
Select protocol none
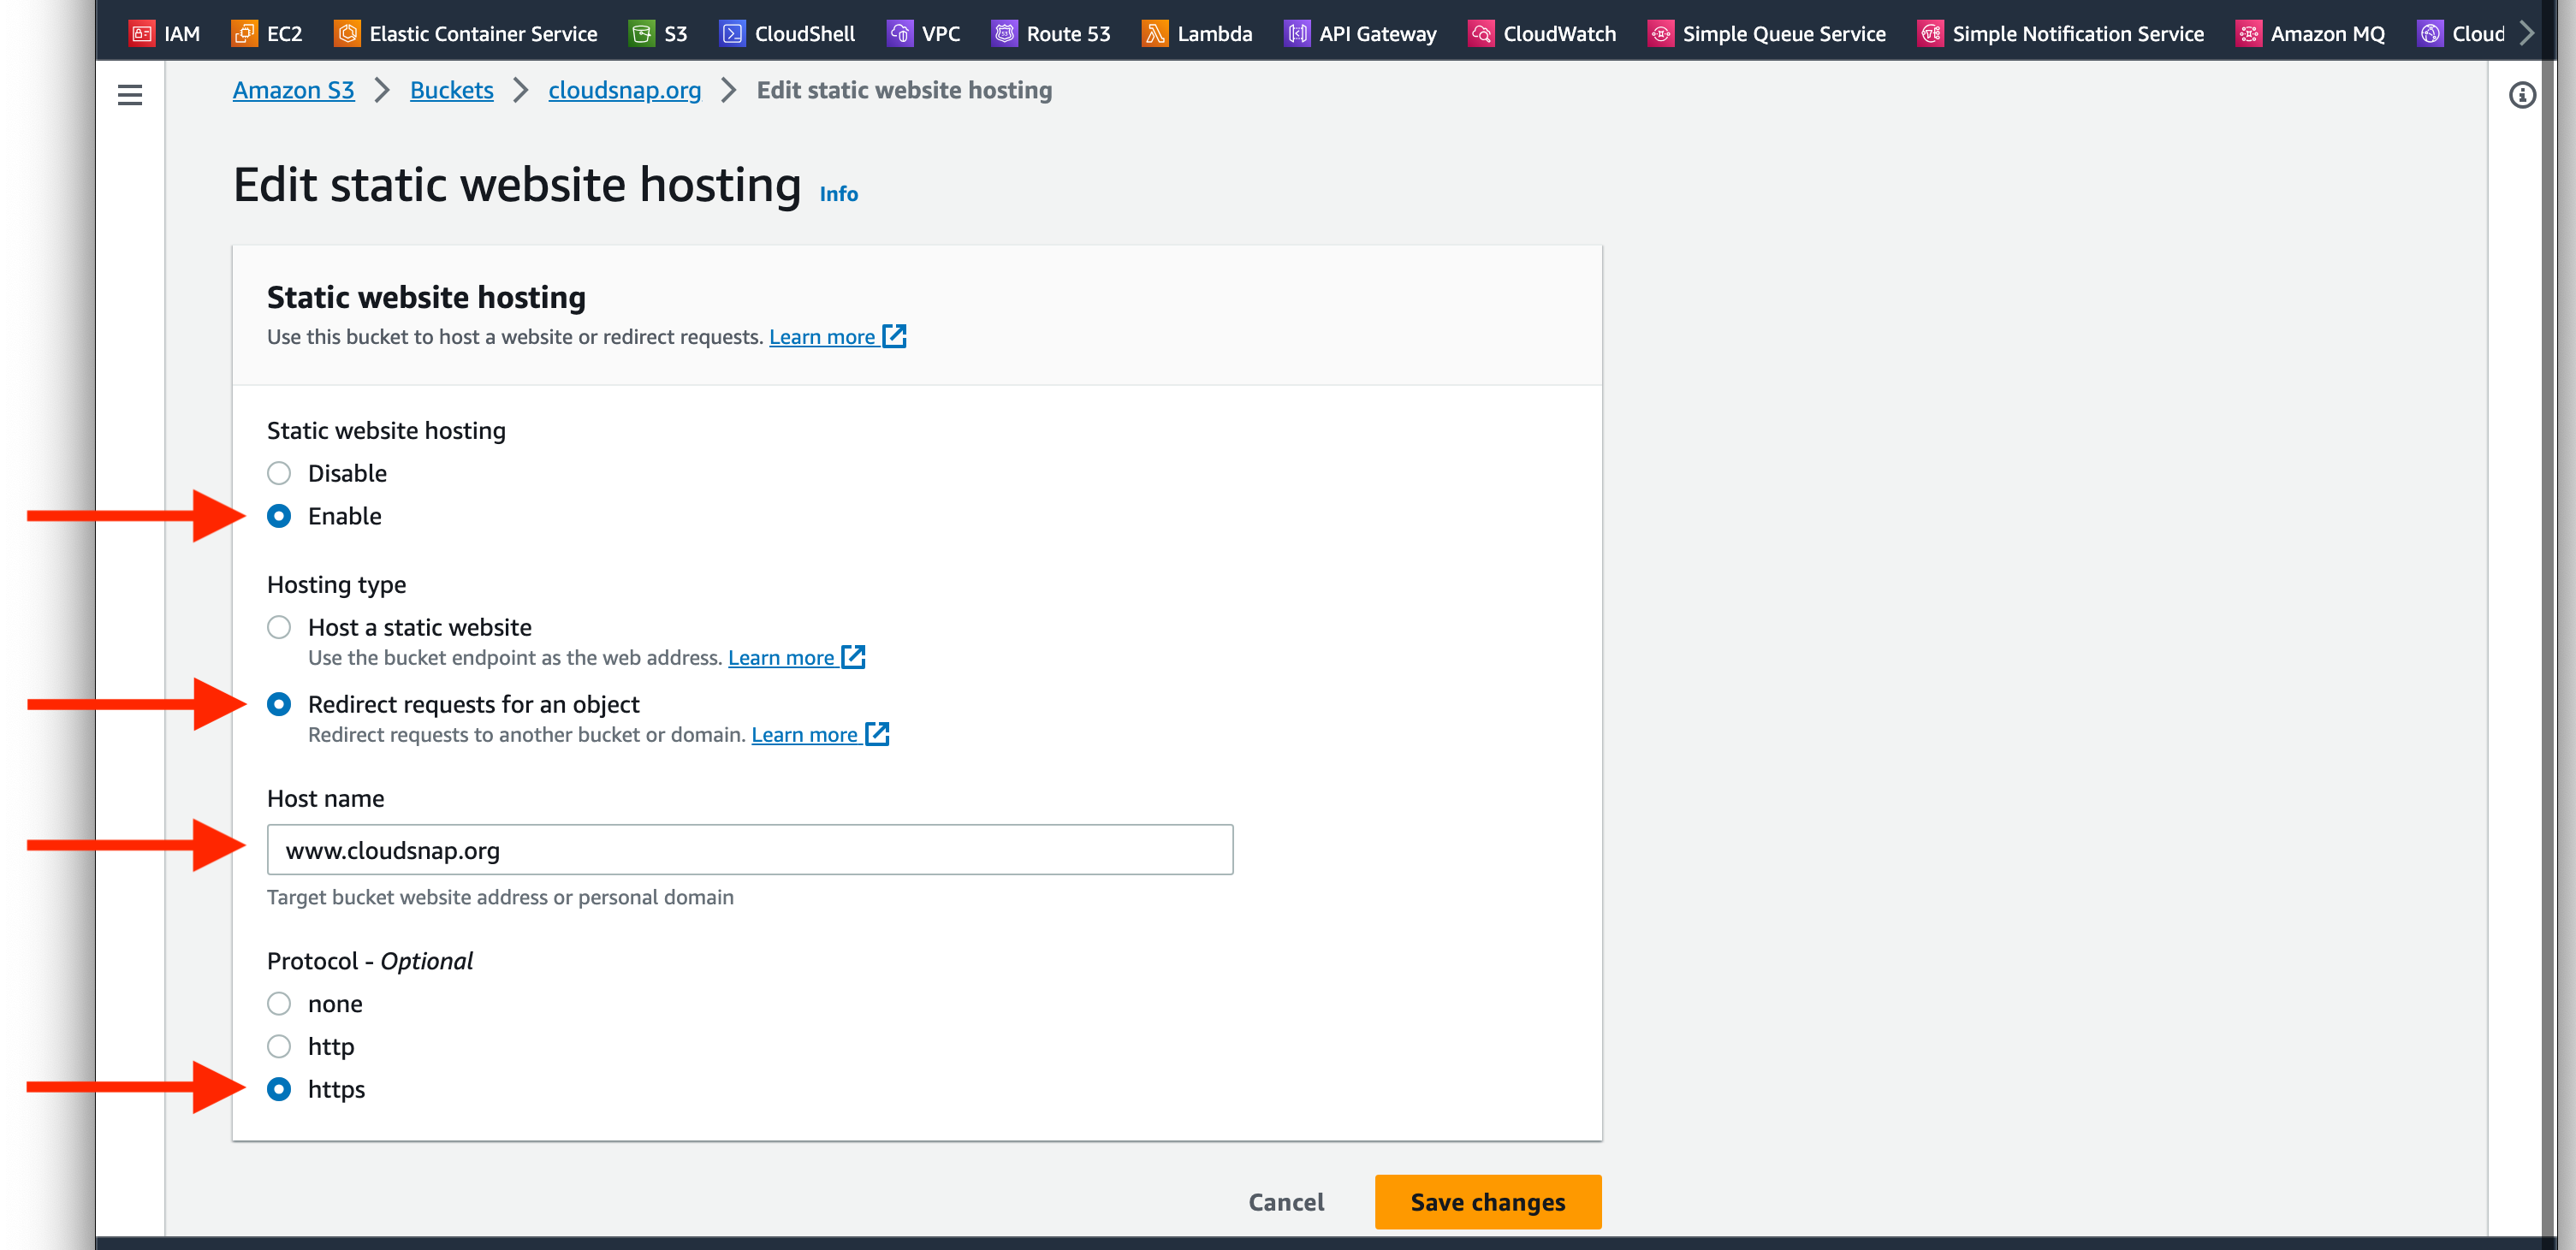(279, 1003)
